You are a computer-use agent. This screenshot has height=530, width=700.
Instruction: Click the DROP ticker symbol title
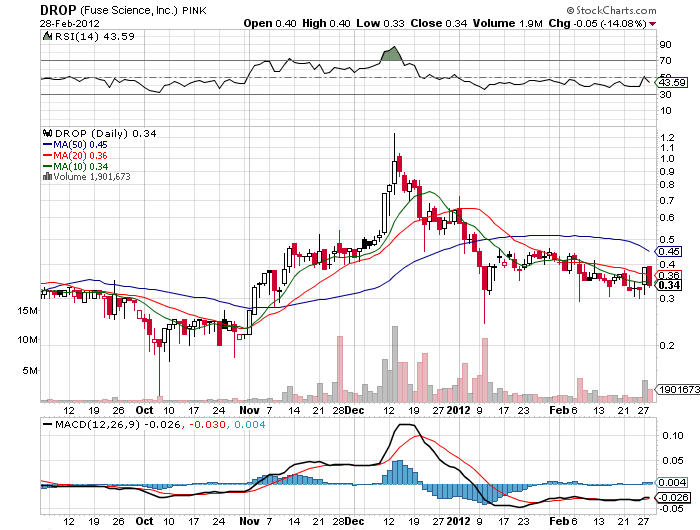58,10
